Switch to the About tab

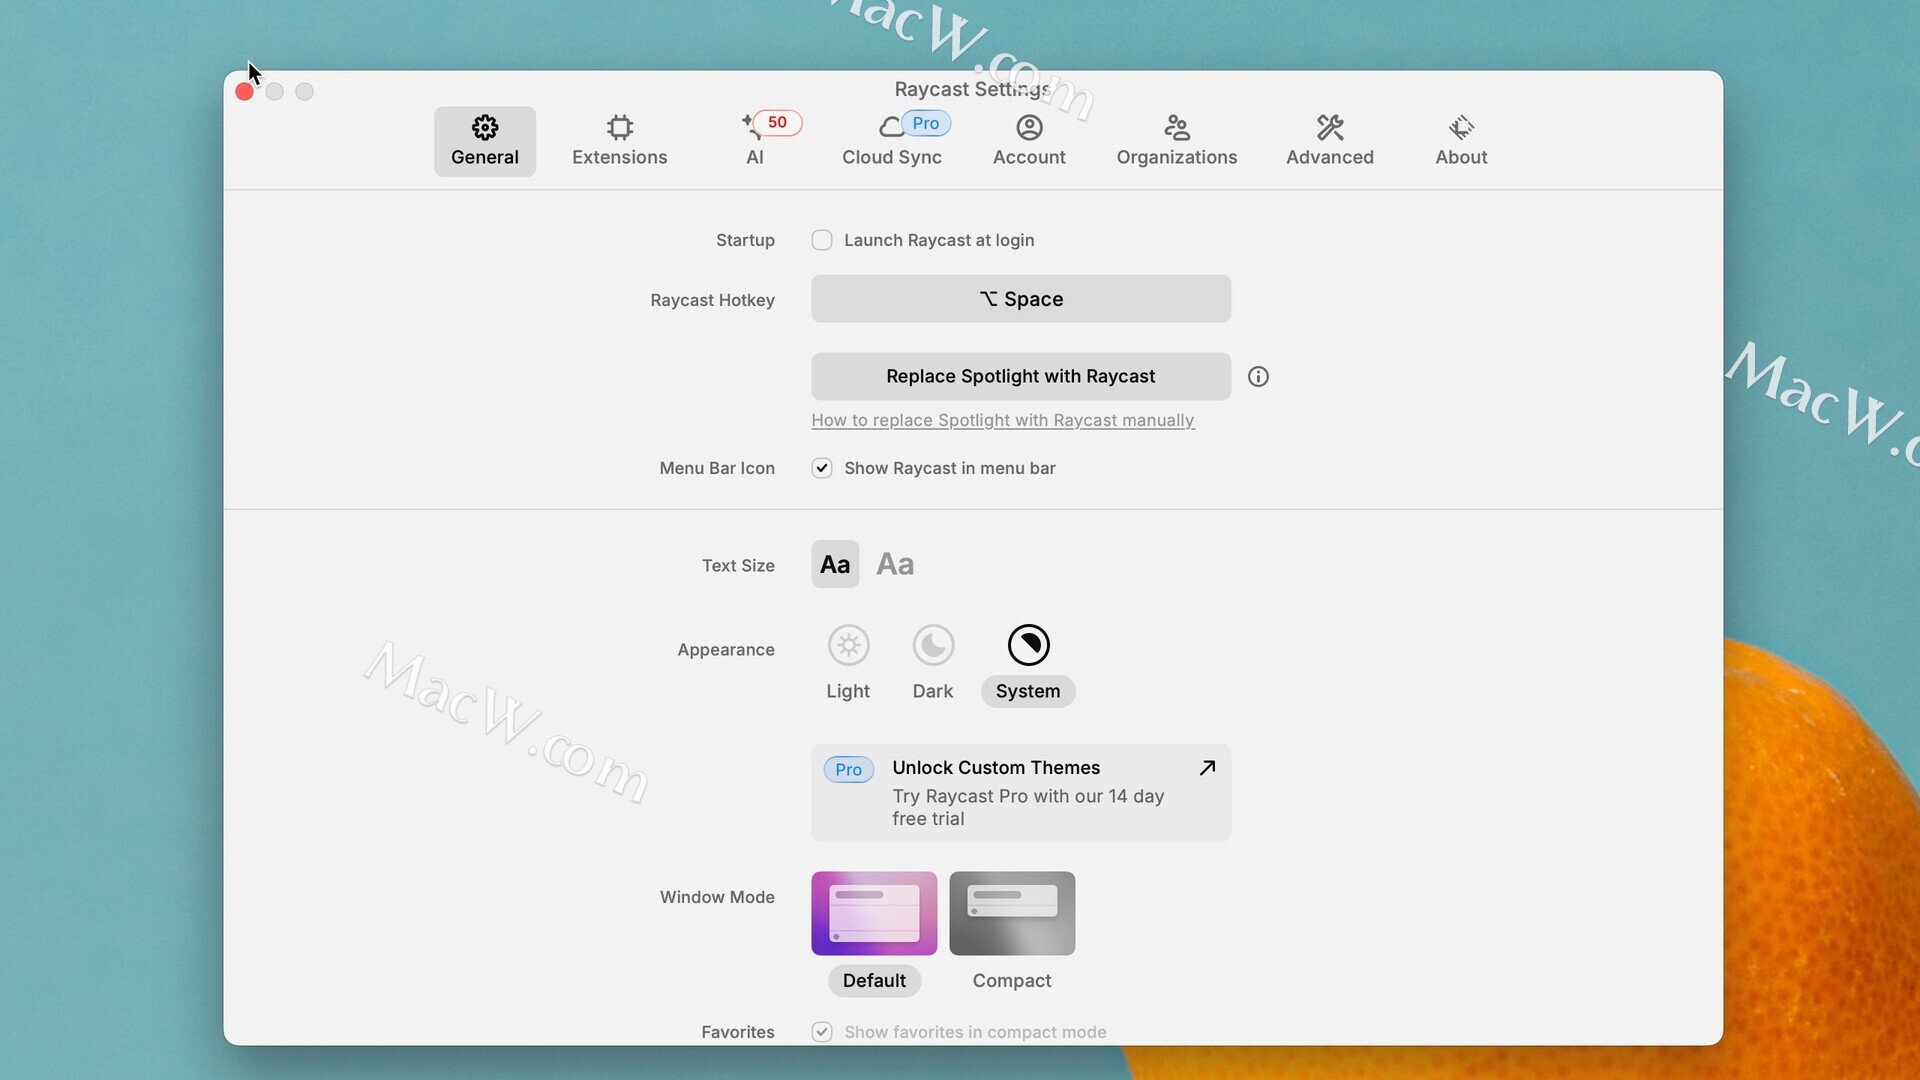click(x=1461, y=141)
